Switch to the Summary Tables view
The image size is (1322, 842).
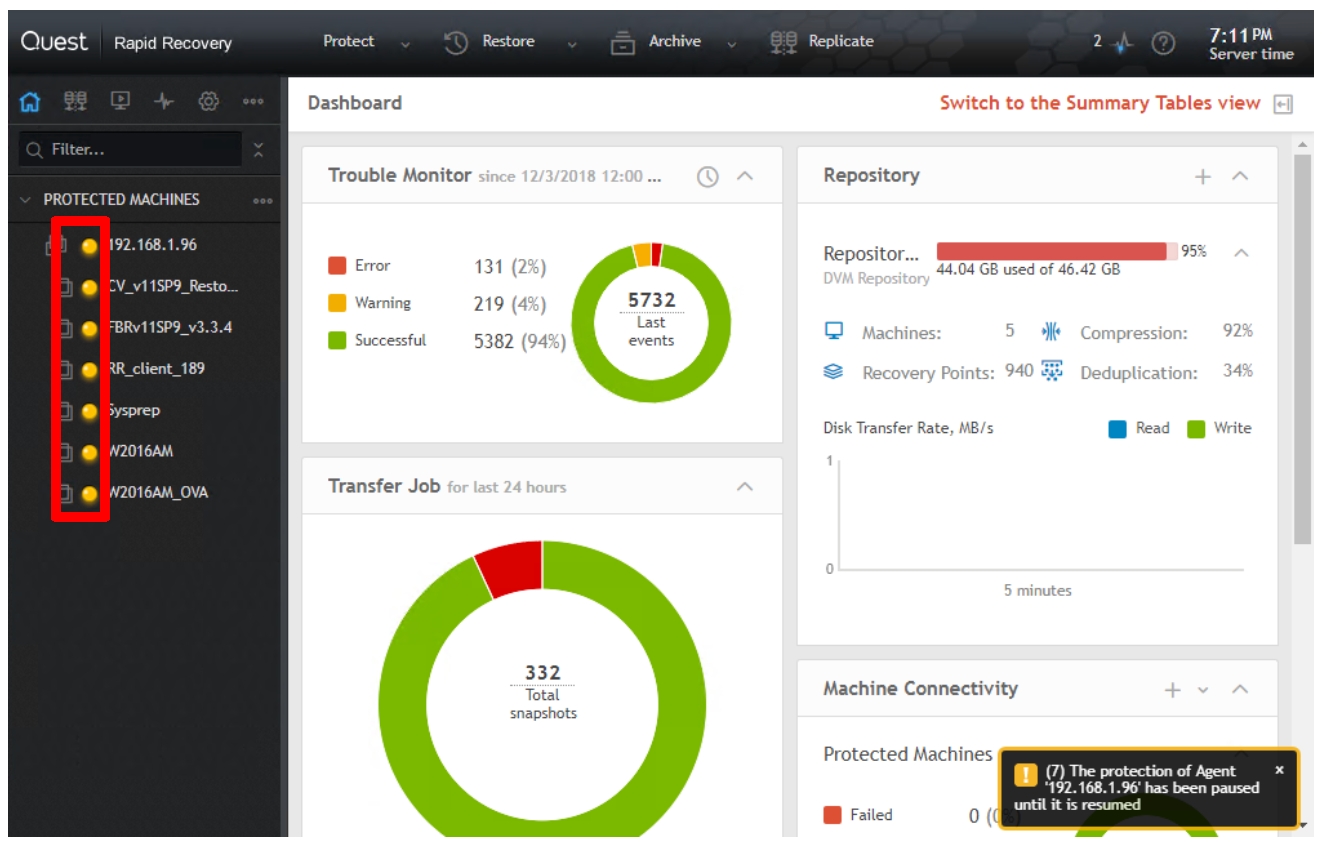1100,103
